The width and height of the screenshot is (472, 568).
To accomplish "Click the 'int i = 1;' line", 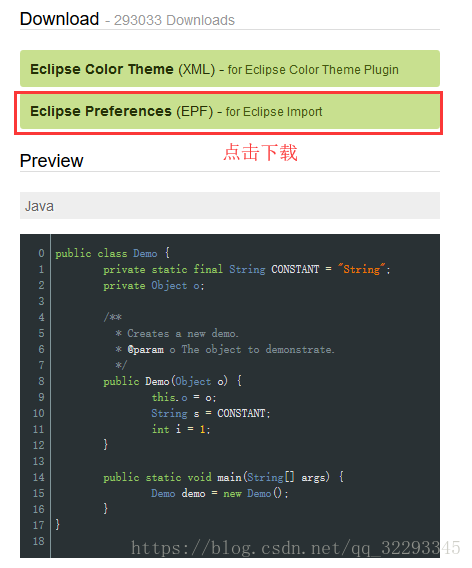I will pyautogui.click(x=181, y=429).
